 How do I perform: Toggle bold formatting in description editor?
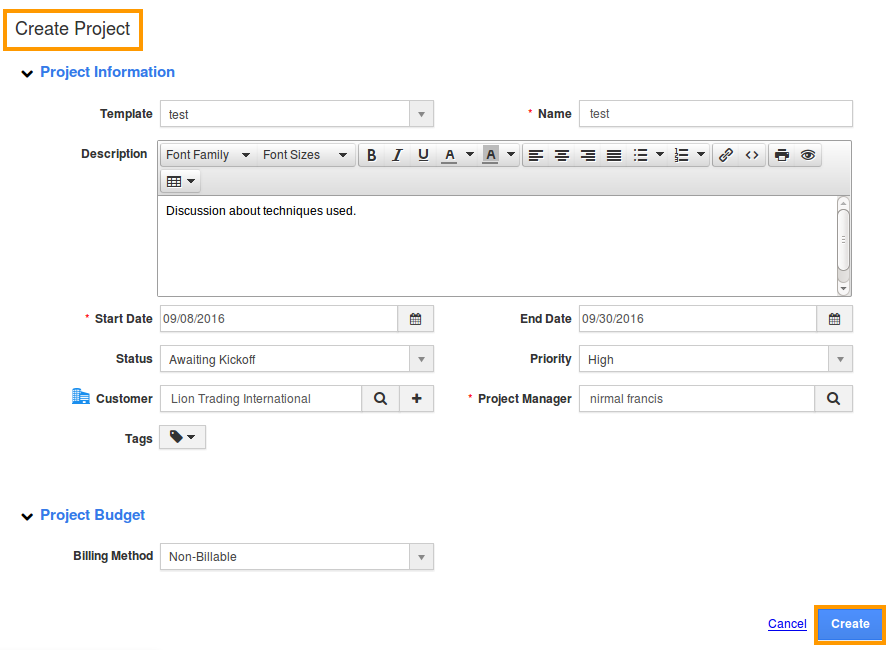[371, 155]
